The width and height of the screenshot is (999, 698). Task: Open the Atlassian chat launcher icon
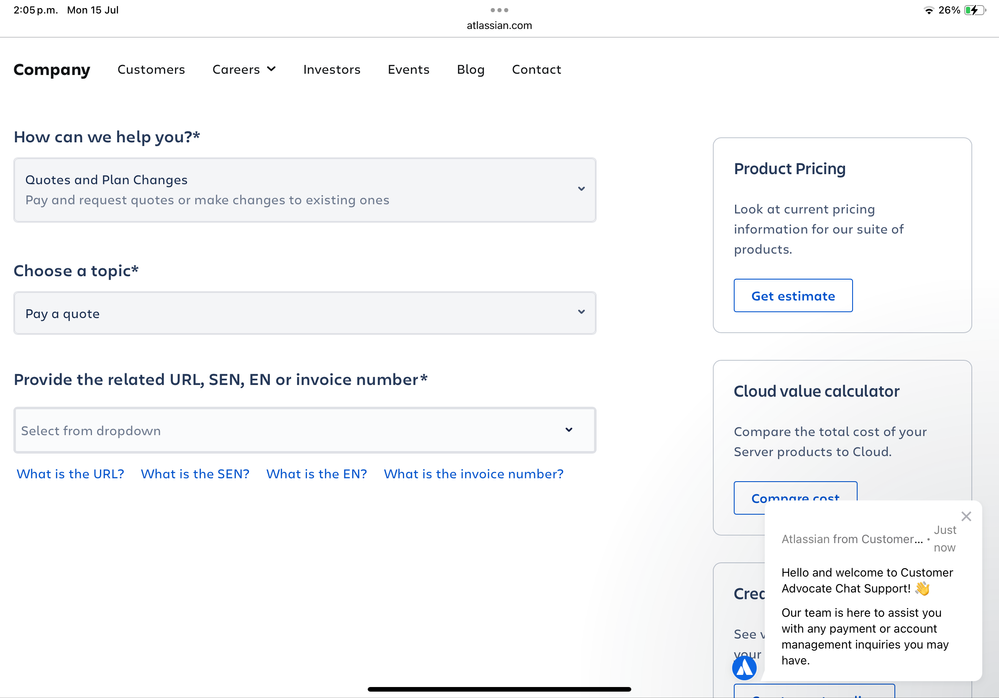744,667
